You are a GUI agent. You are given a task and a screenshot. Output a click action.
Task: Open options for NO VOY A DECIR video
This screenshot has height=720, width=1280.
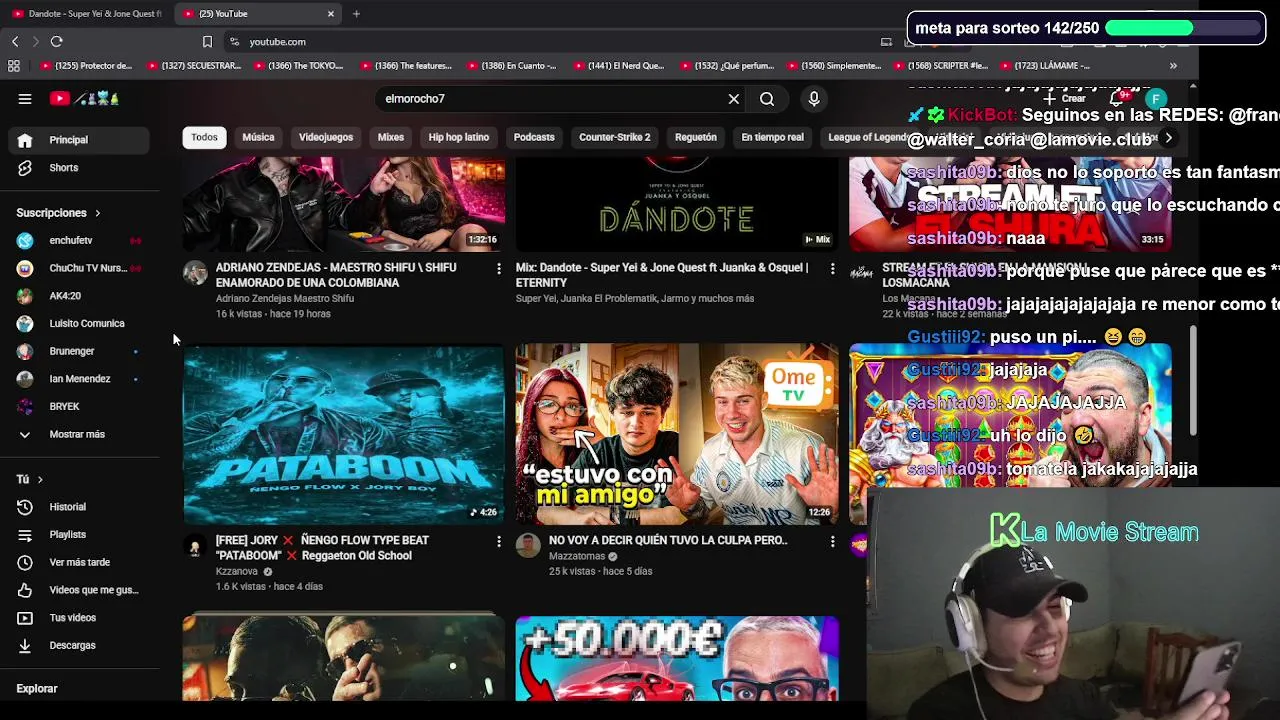click(x=832, y=541)
